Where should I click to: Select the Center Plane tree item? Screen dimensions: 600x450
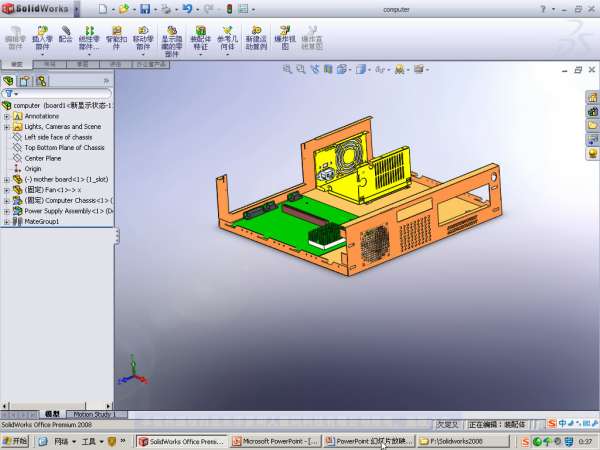tap(42, 158)
